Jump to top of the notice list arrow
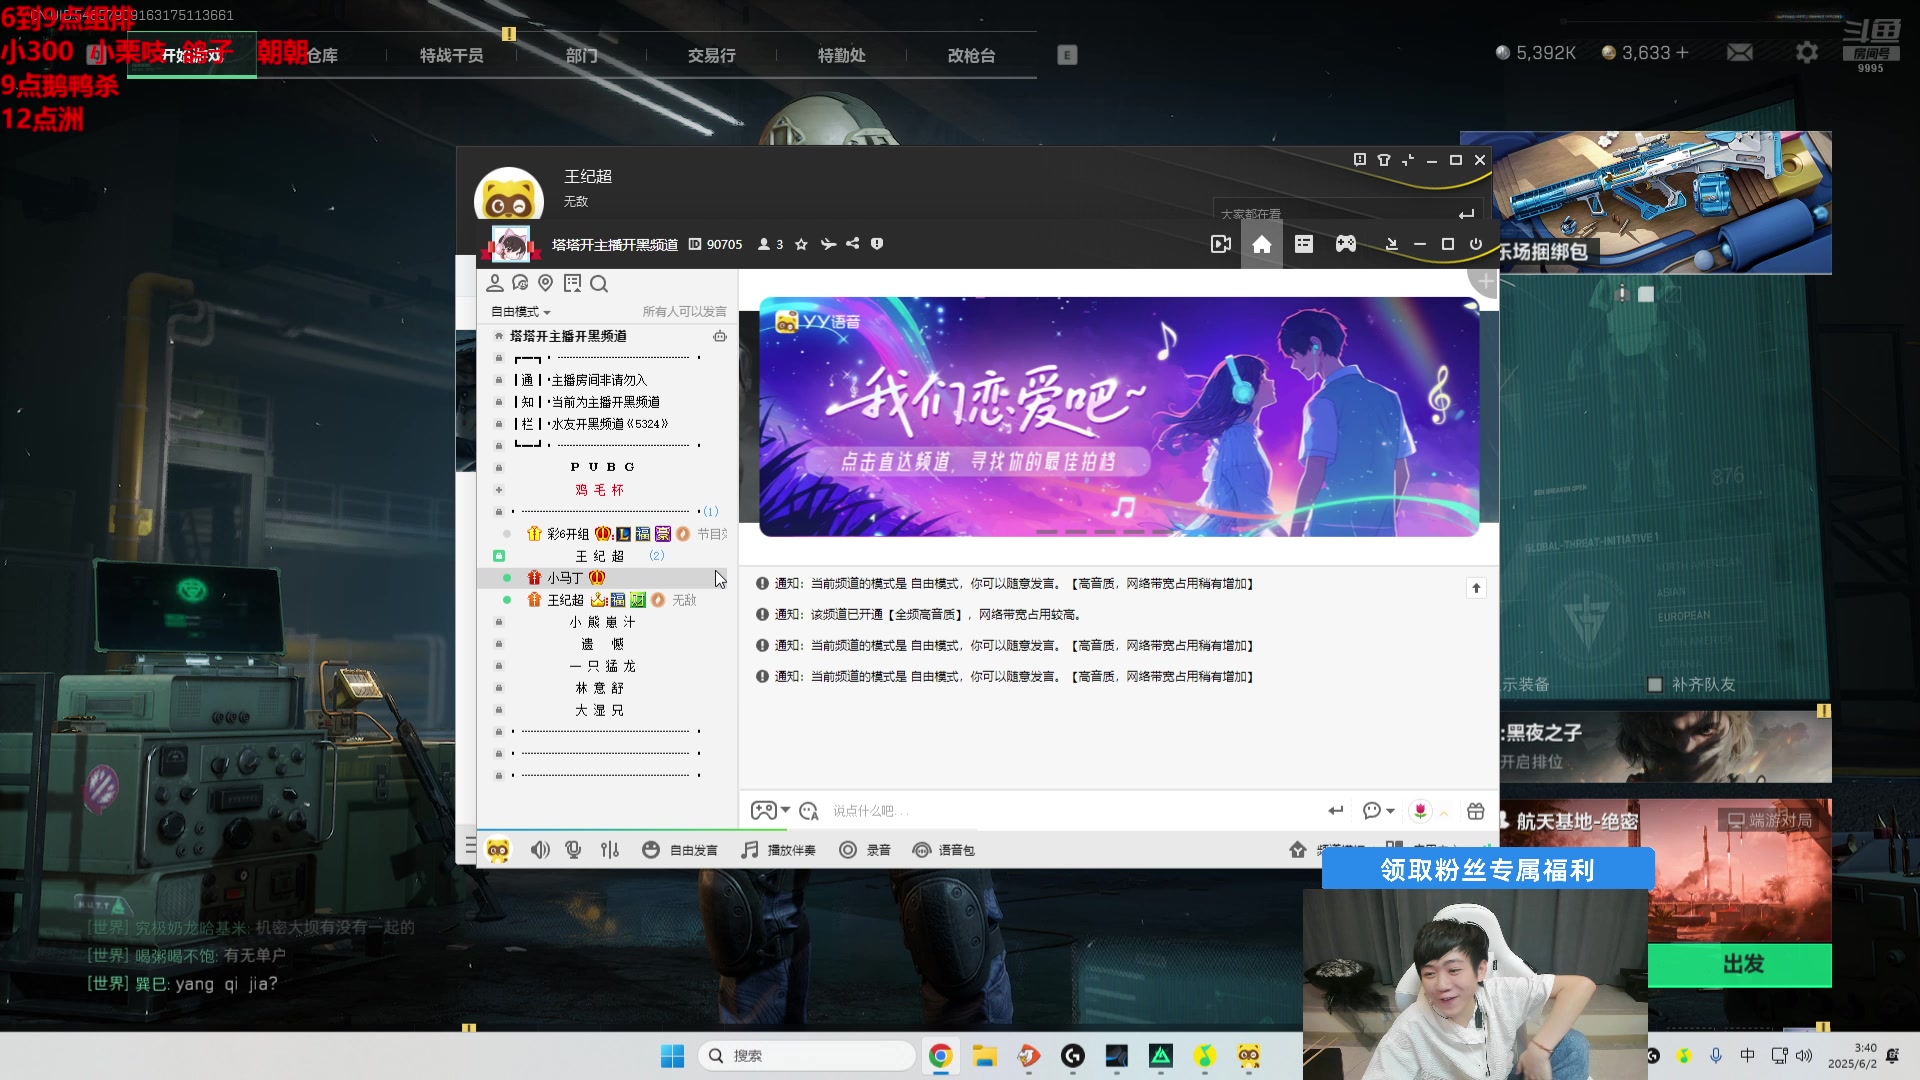 (1476, 588)
